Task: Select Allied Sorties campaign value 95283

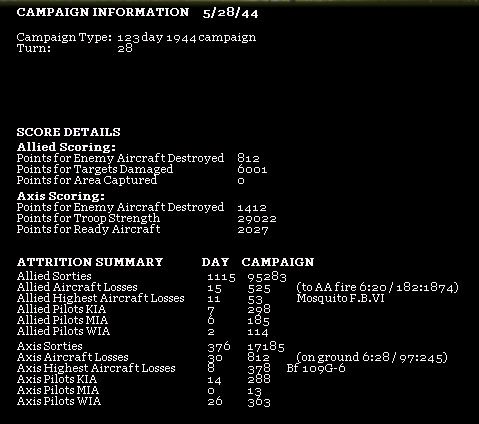Action: pos(267,277)
